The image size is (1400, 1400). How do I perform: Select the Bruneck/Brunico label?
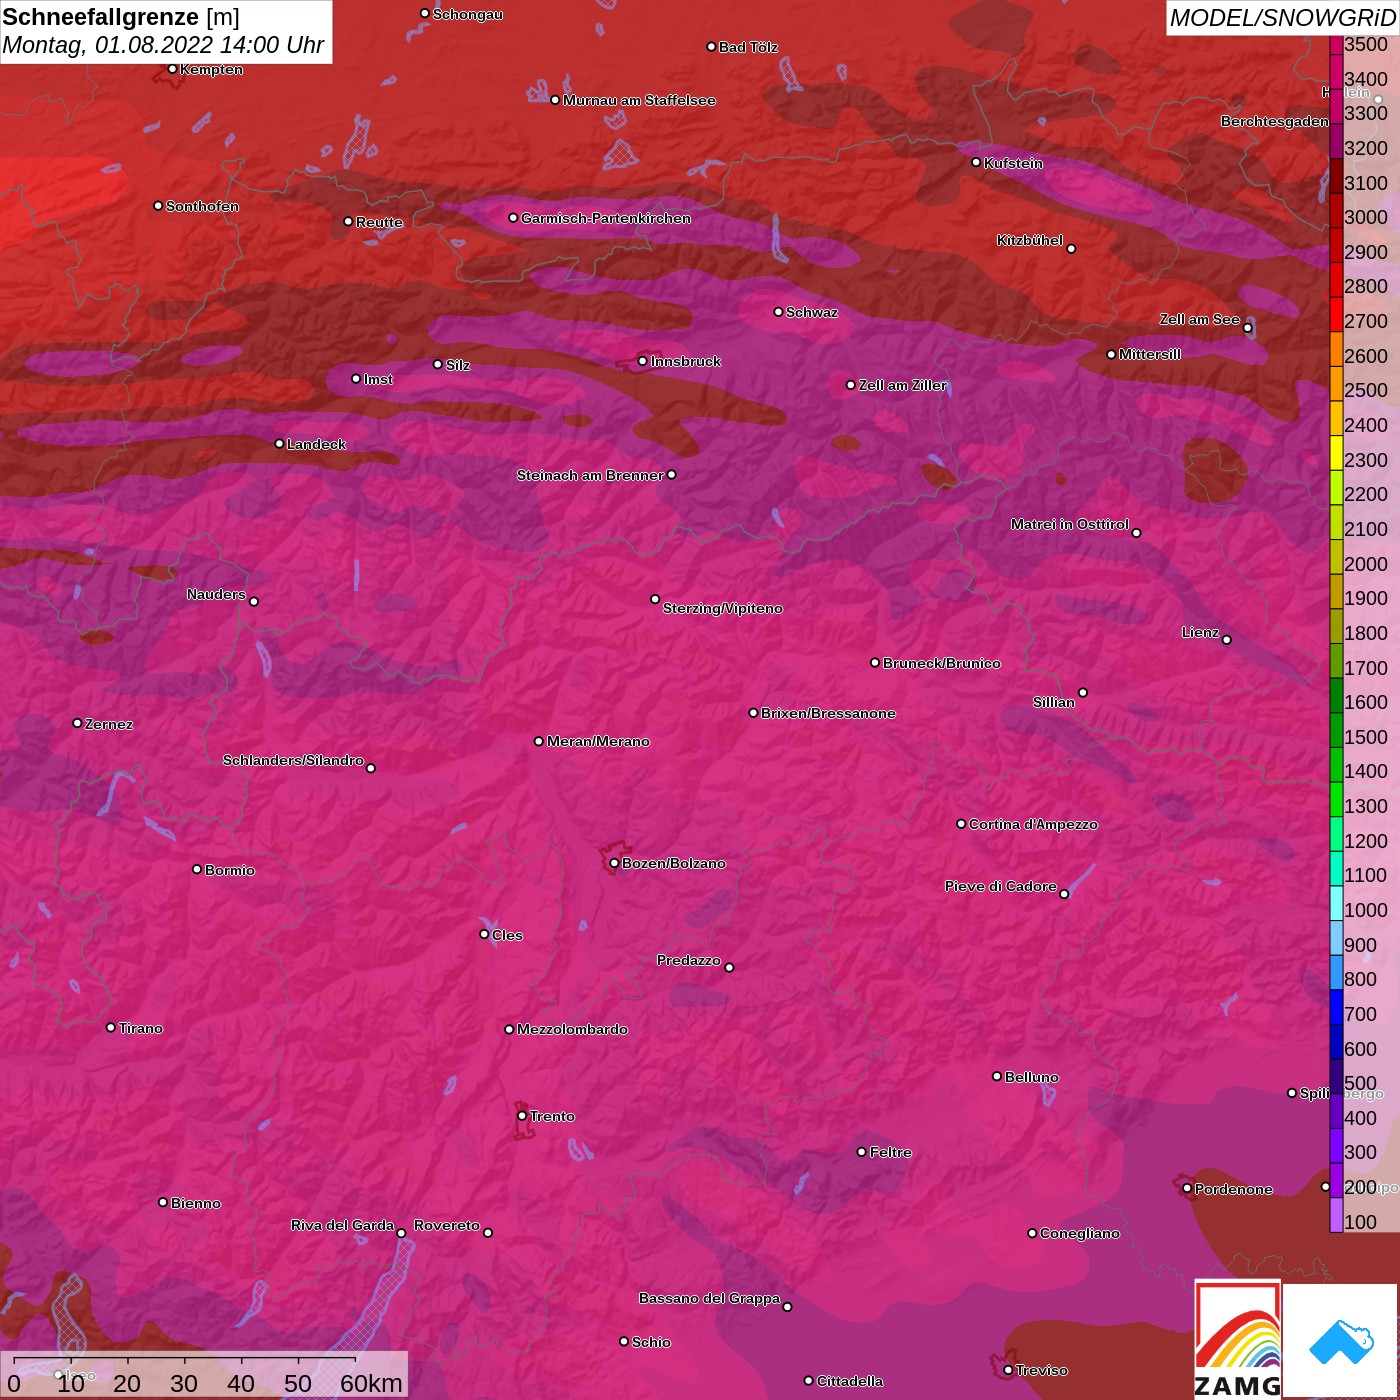click(942, 663)
